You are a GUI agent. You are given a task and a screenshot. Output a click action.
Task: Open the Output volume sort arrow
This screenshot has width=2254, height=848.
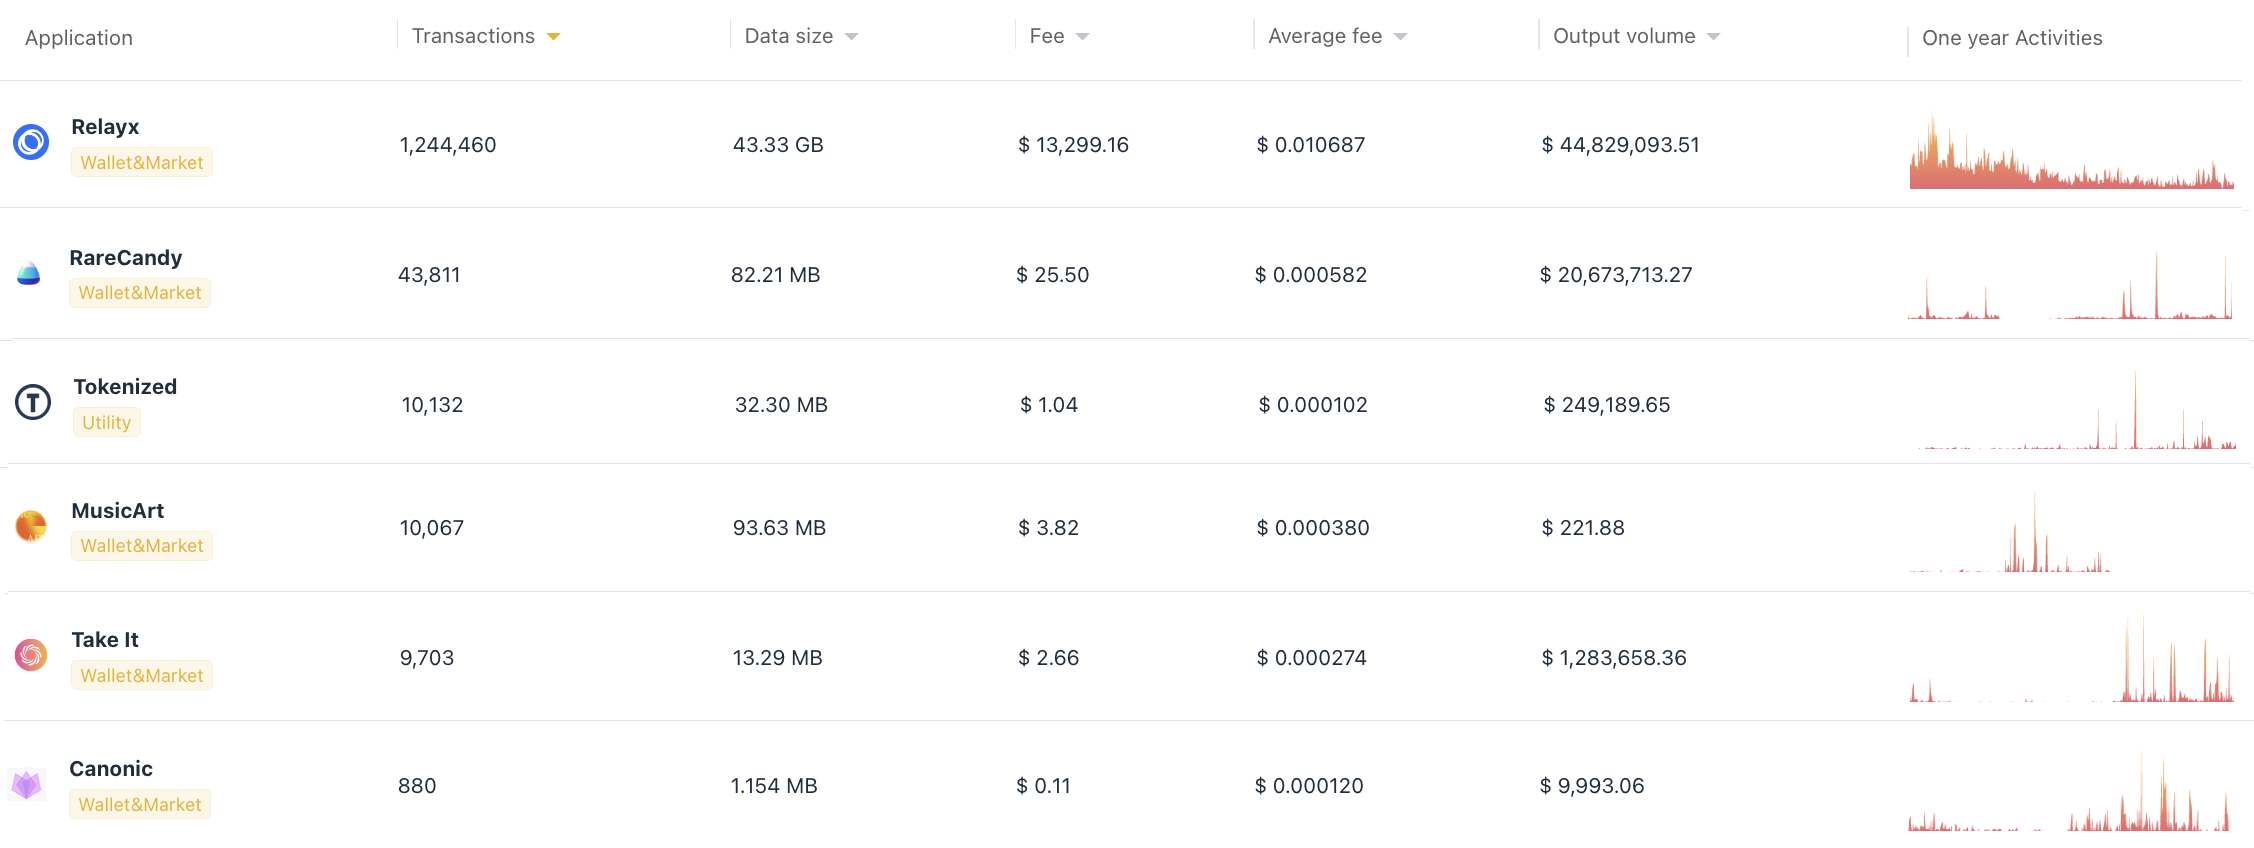(1713, 37)
